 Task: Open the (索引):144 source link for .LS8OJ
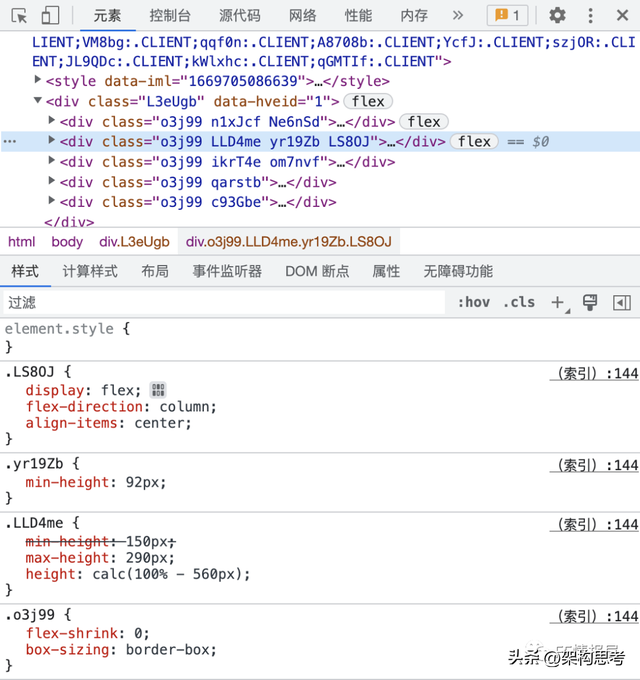pyautogui.click(x=594, y=373)
